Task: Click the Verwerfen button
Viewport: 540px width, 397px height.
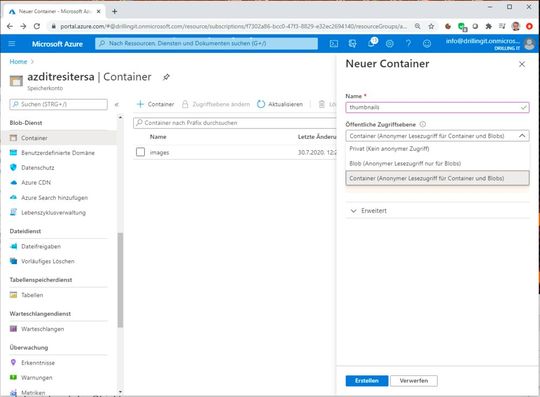Action: click(x=414, y=381)
